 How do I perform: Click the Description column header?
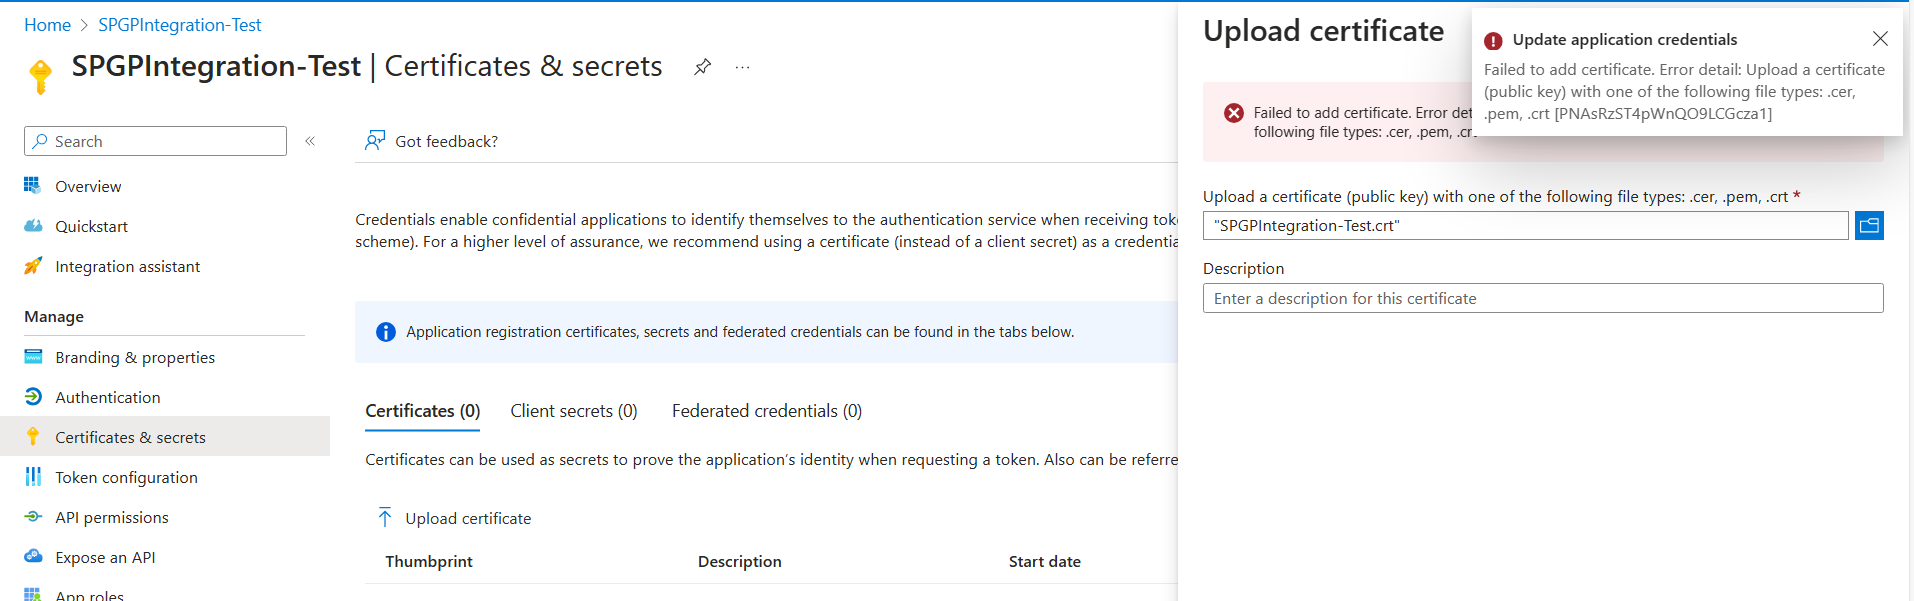(739, 562)
